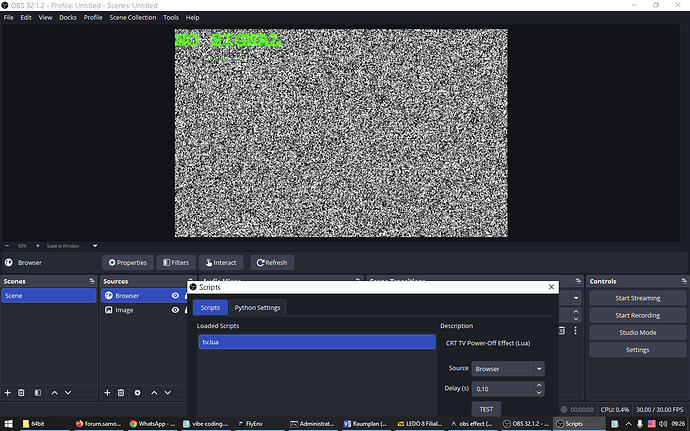690x431 pixels.
Task: Switch to OBS 32.1.2 taskbar item
Action: [x=526, y=424]
